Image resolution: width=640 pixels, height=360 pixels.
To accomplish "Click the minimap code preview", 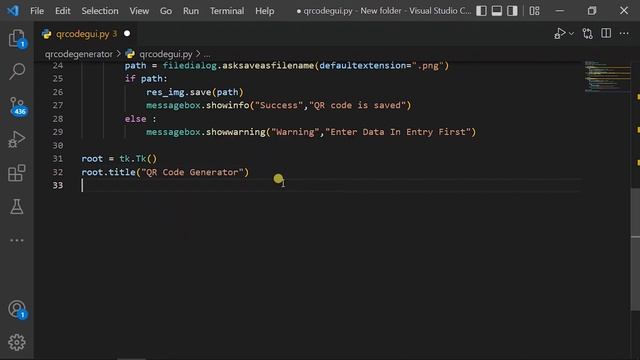I will click(x=607, y=76).
